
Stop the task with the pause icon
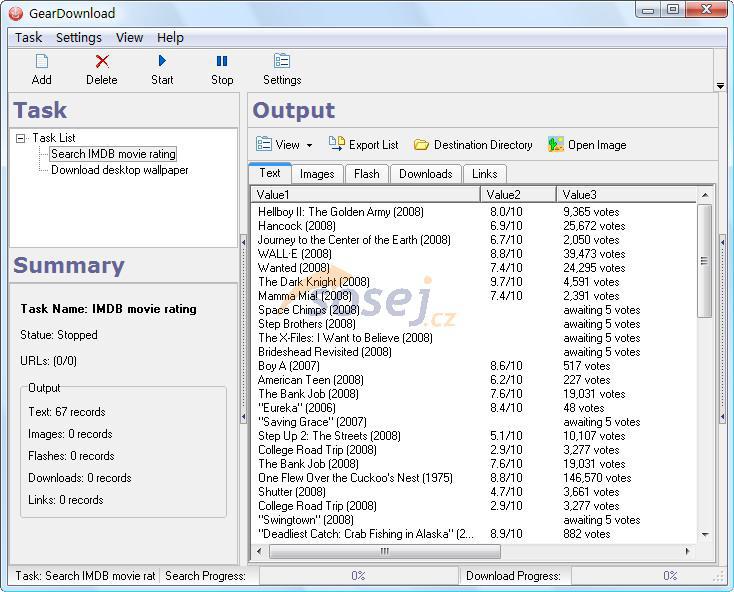click(222, 61)
